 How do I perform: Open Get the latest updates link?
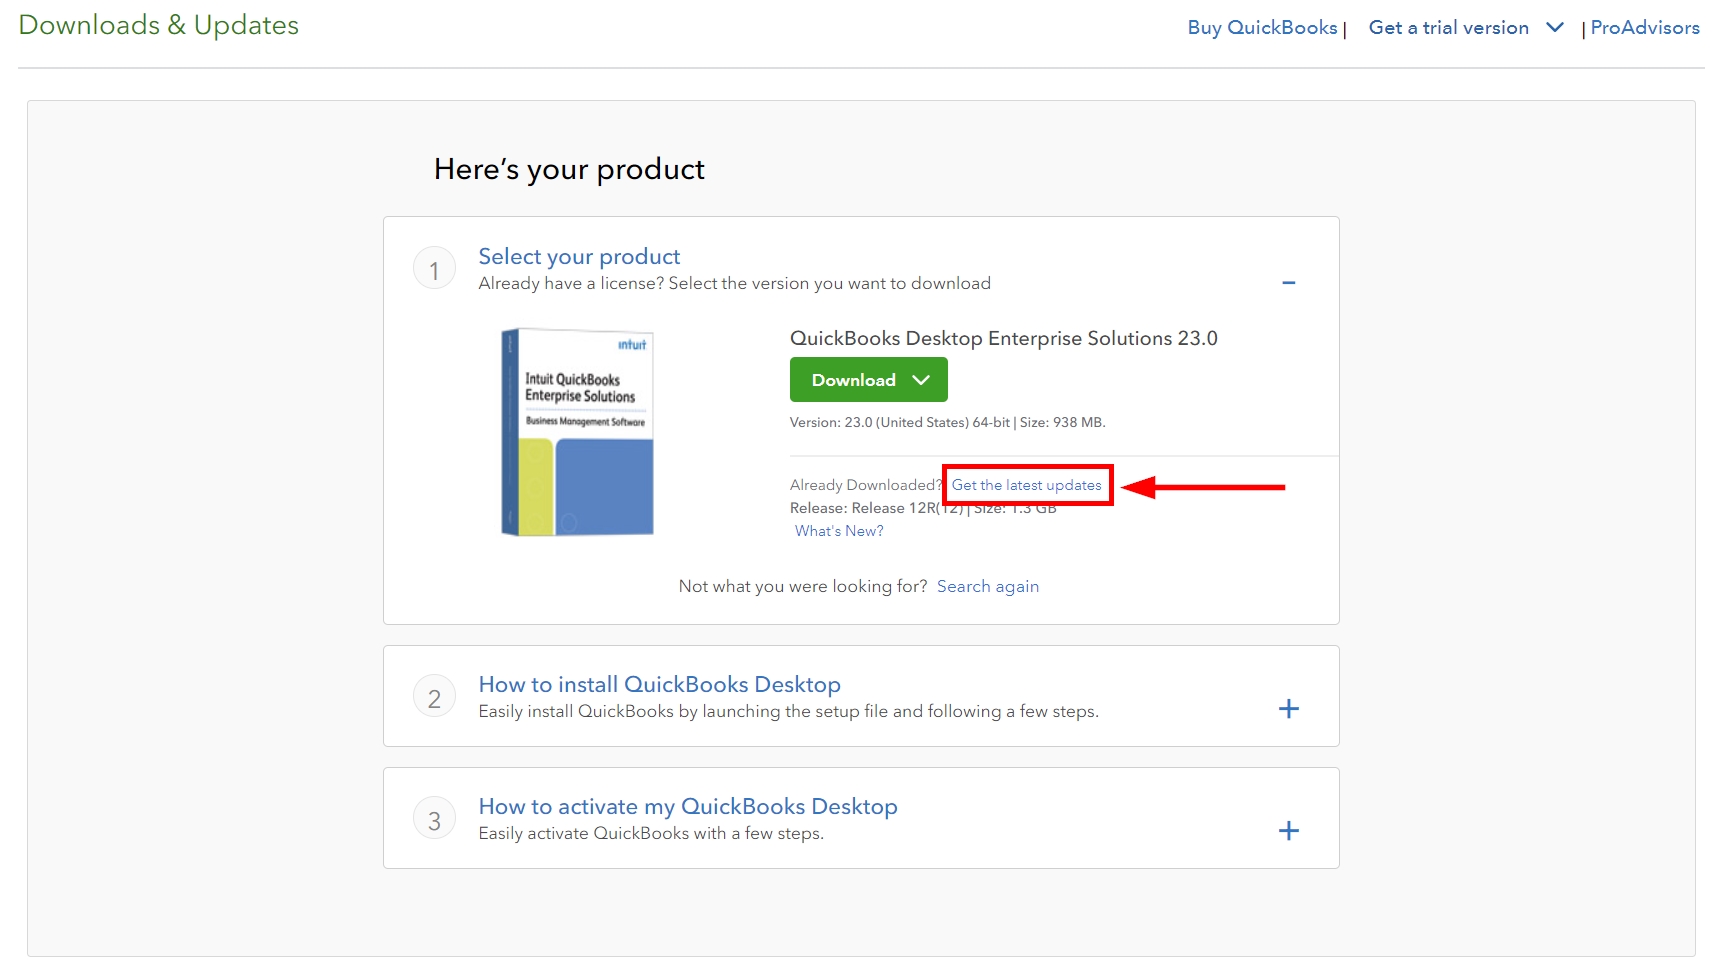pyautogui.click(x=1026, y=485)
